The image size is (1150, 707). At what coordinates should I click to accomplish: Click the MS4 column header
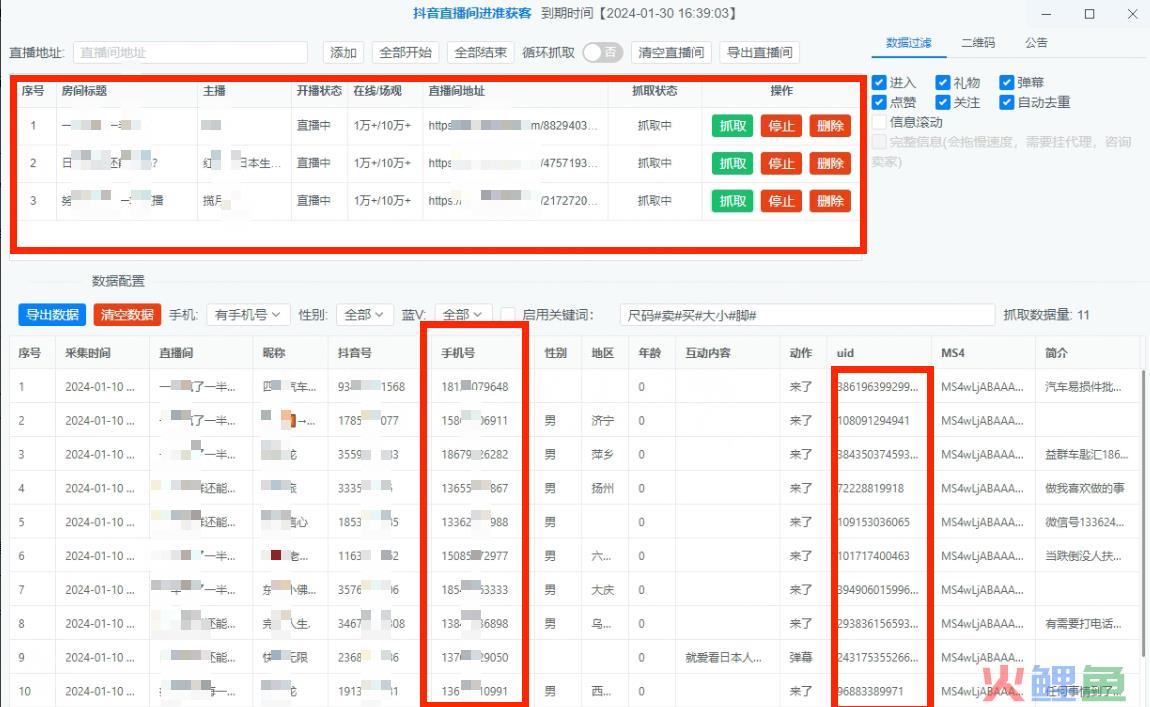click(x=953, y=353)
